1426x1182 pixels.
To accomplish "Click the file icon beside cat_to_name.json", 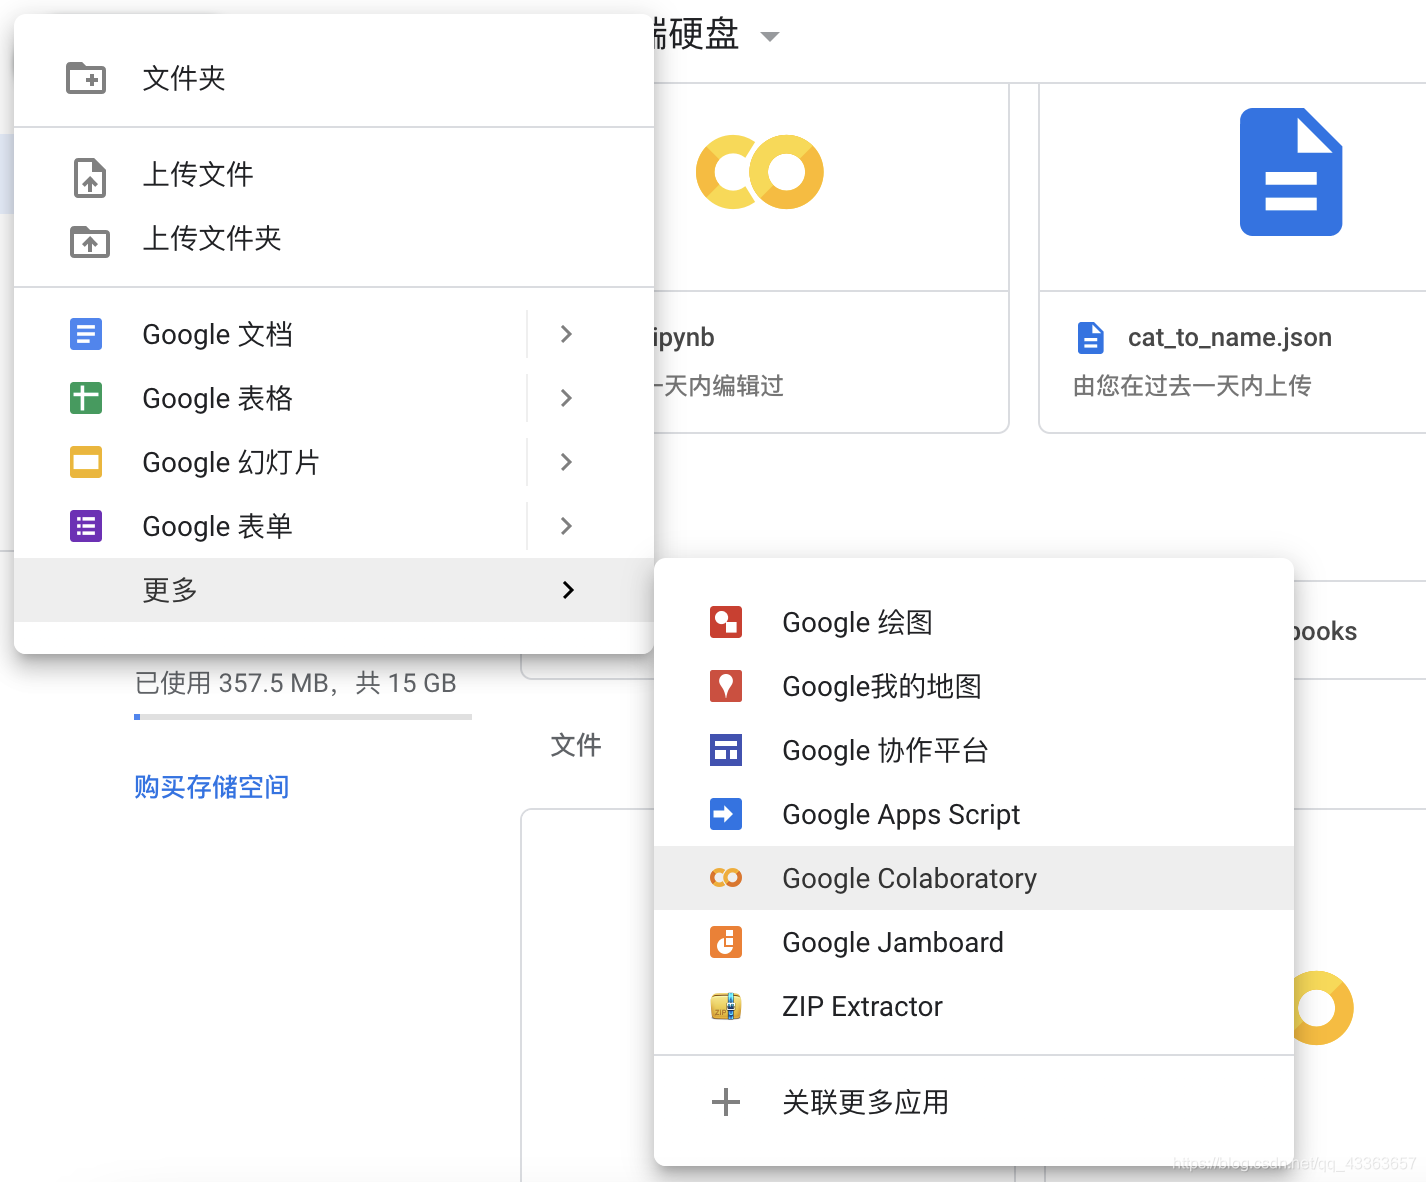I will point(1091,338).
